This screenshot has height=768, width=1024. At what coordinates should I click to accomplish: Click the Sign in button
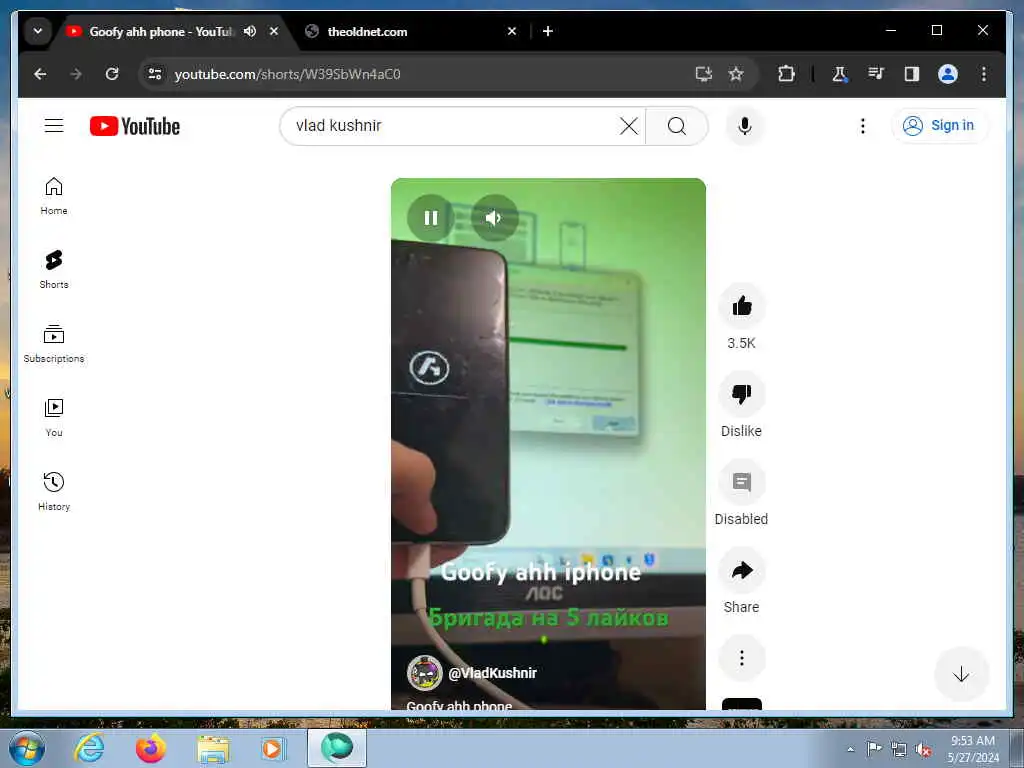coord(938,125)
